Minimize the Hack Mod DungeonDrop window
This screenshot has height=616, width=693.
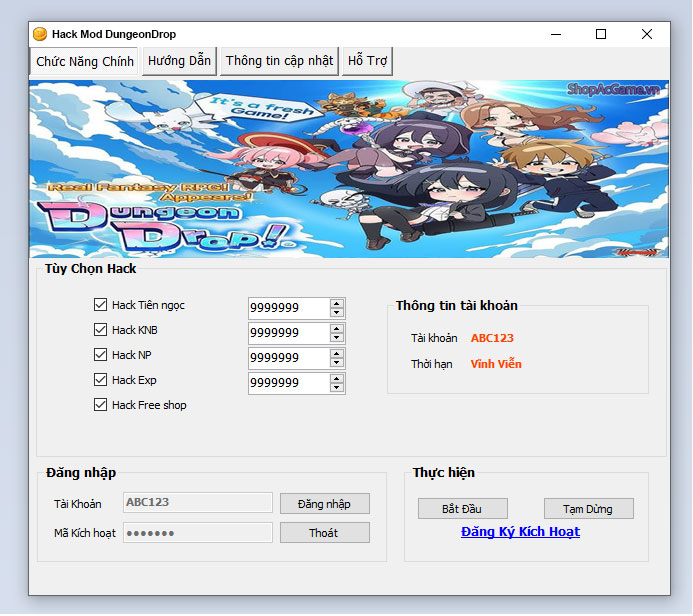click(x=556, y=34)
